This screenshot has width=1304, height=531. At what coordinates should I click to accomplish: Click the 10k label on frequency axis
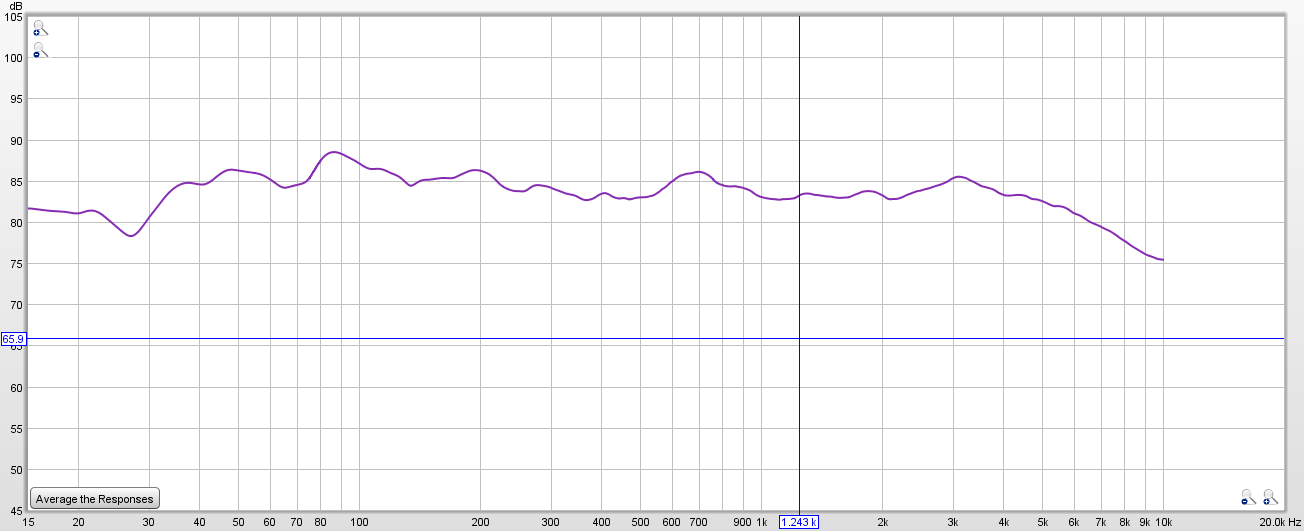[x=1163, y=522]
